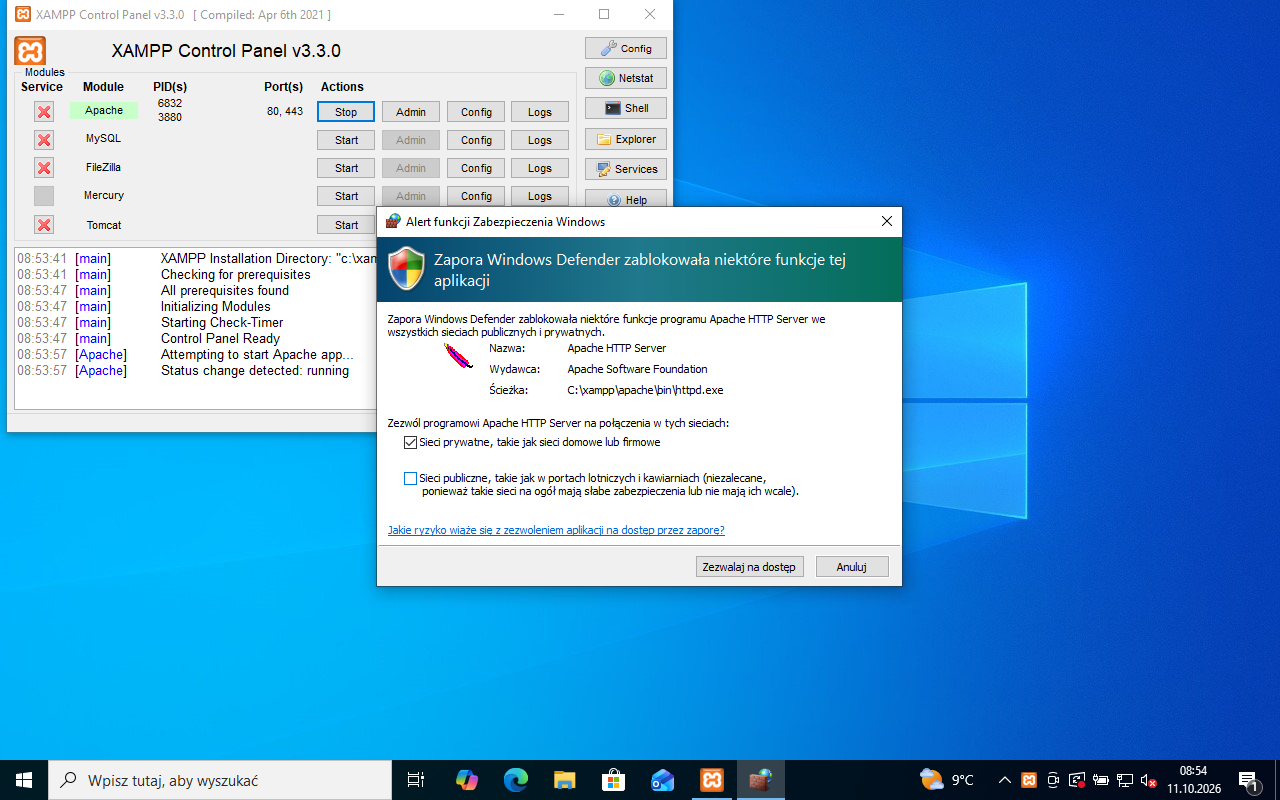Viewport: 1280px width, 800px height.
Task: Open XAMPP Help
Action: pos(626,199)
